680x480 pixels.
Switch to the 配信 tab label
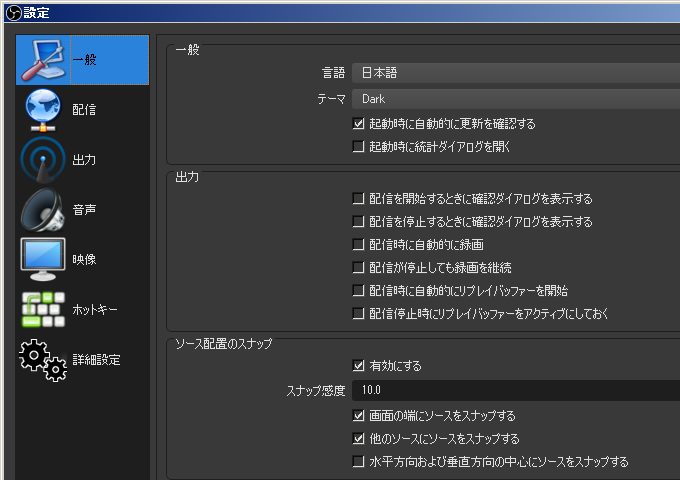click(x=85, y=110)
